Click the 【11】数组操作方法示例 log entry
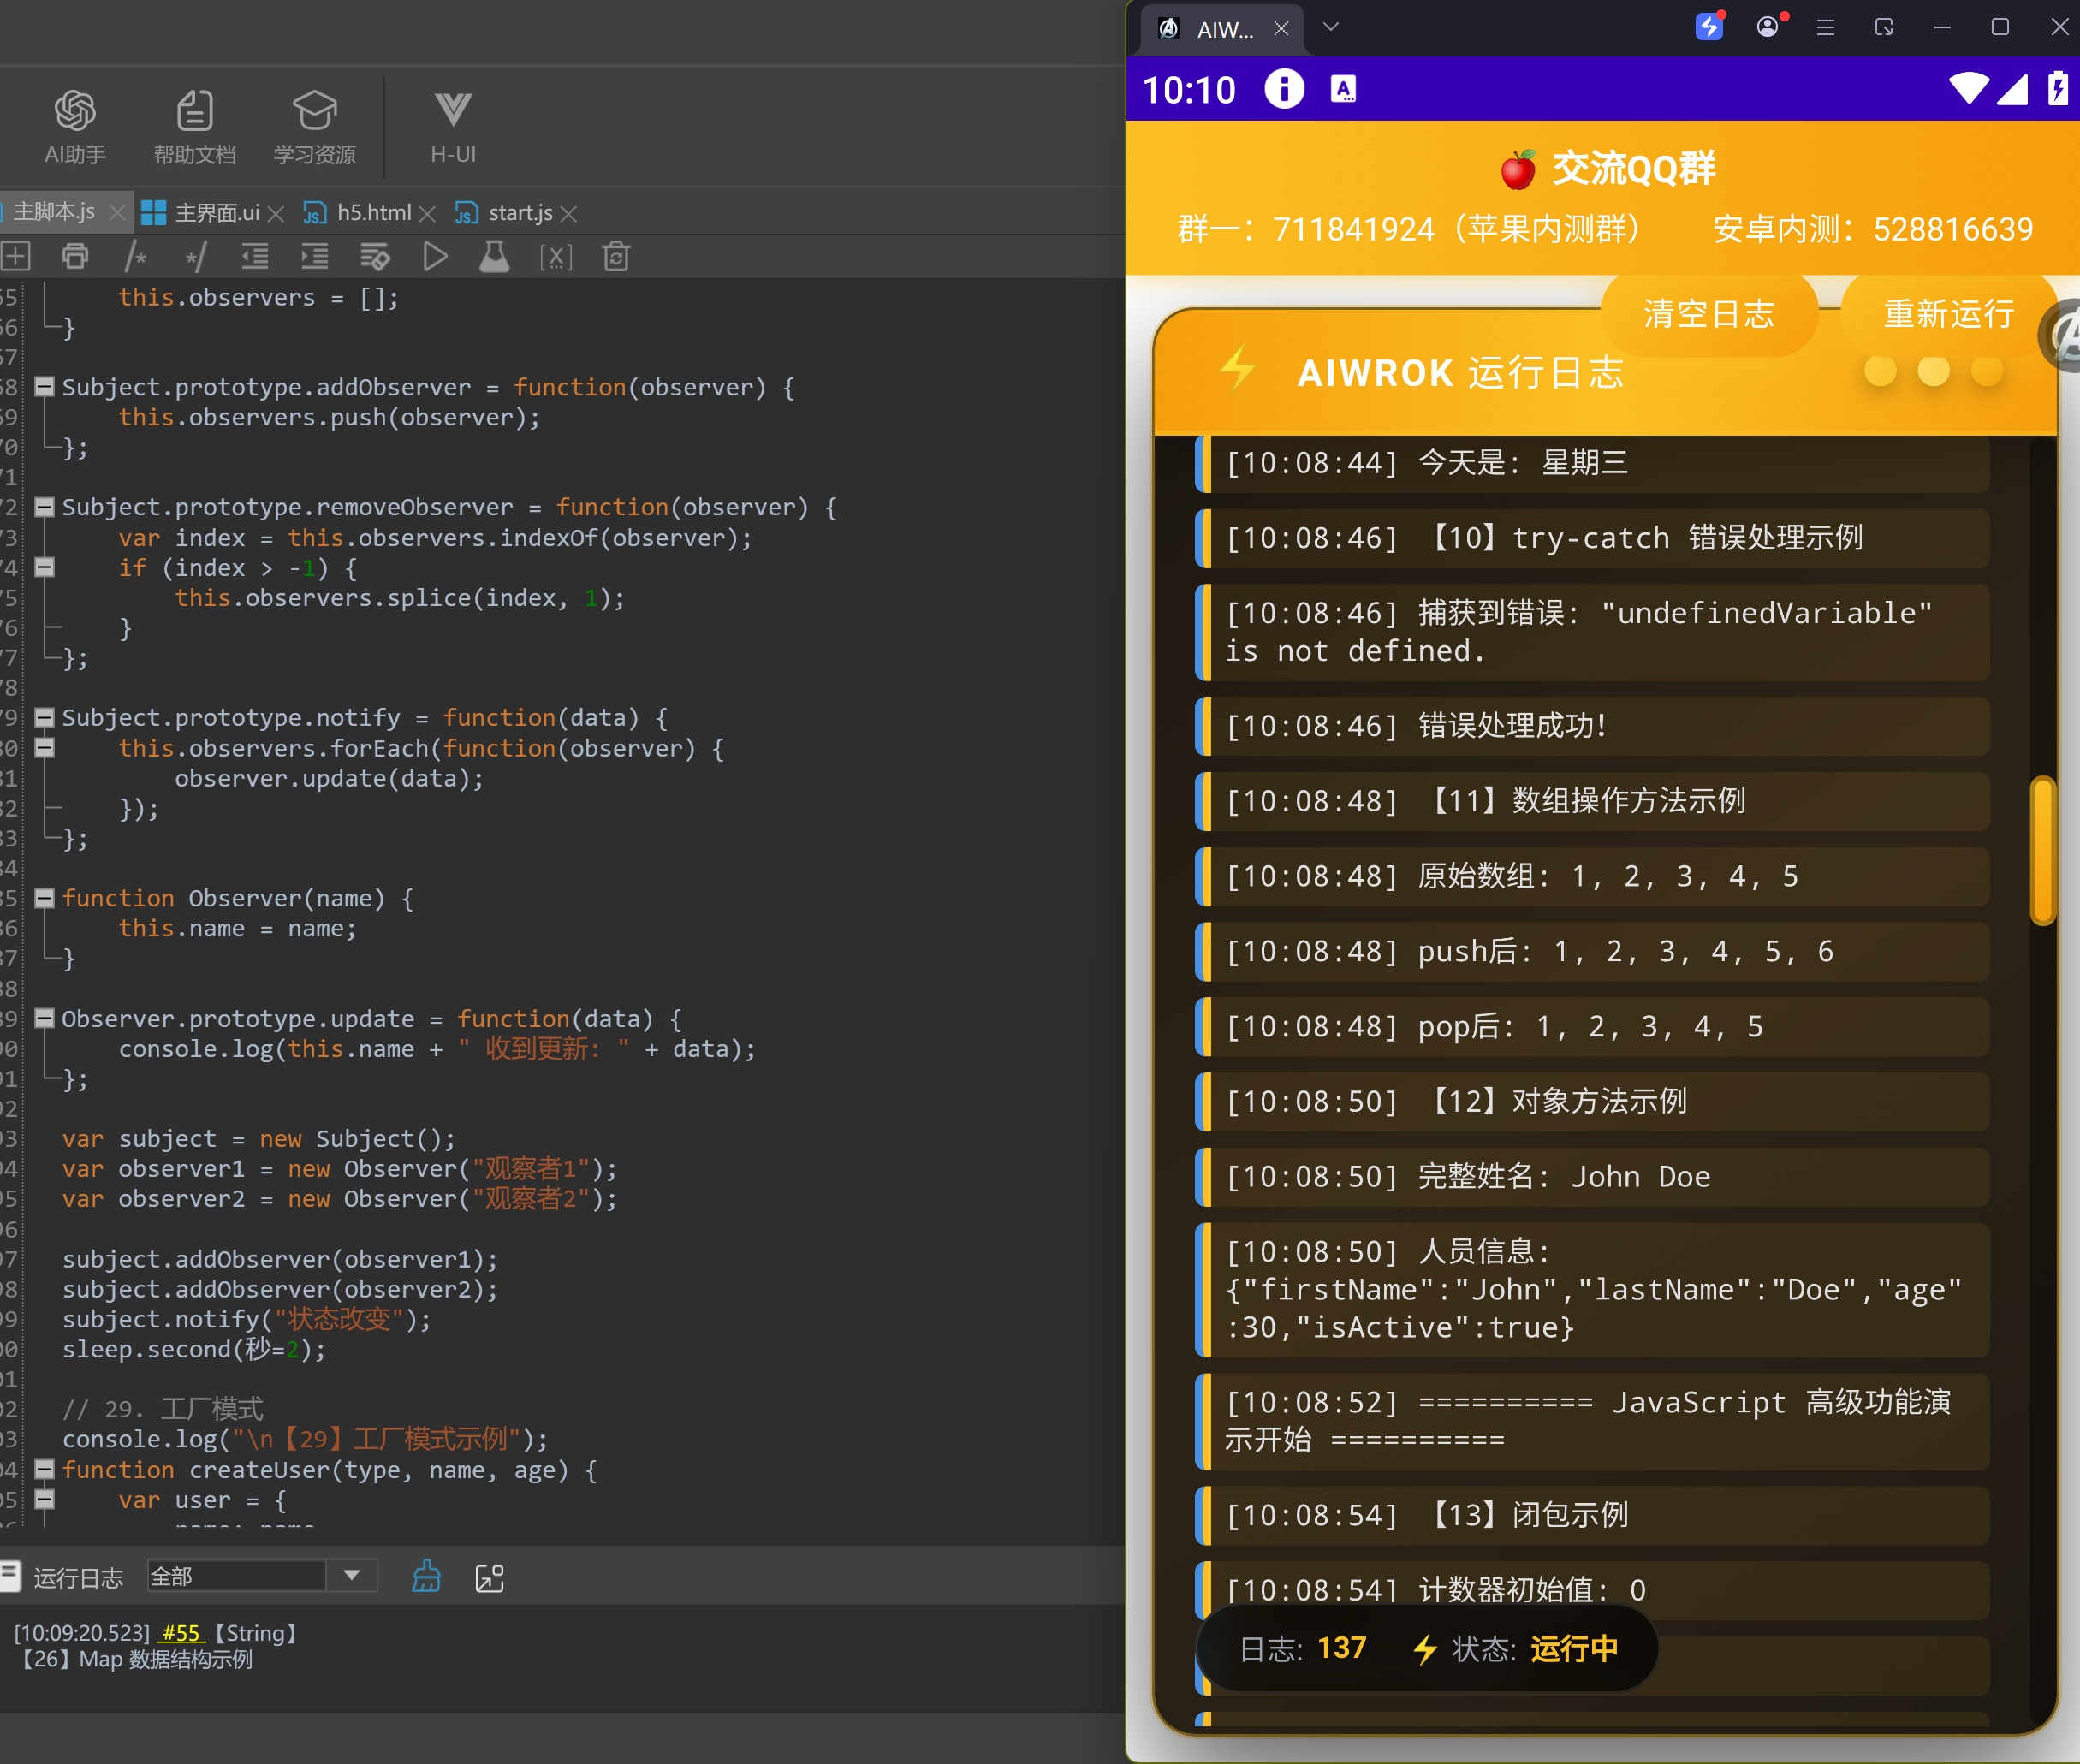 [x=1592, y=801]
